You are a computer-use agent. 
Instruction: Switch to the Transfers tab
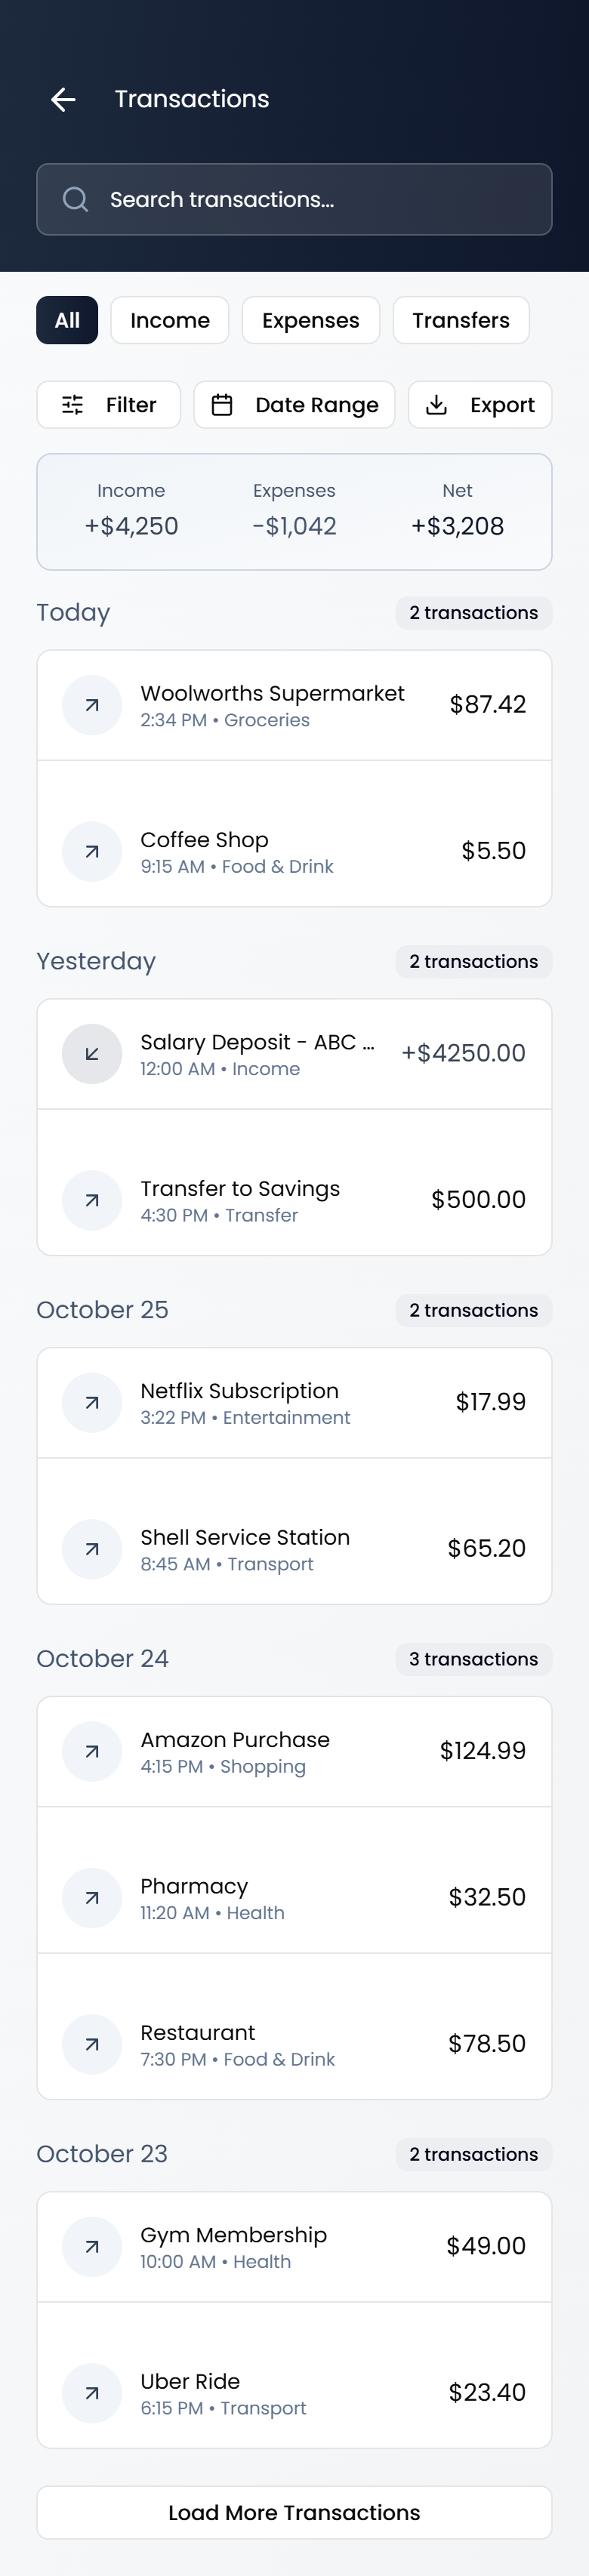461,320
